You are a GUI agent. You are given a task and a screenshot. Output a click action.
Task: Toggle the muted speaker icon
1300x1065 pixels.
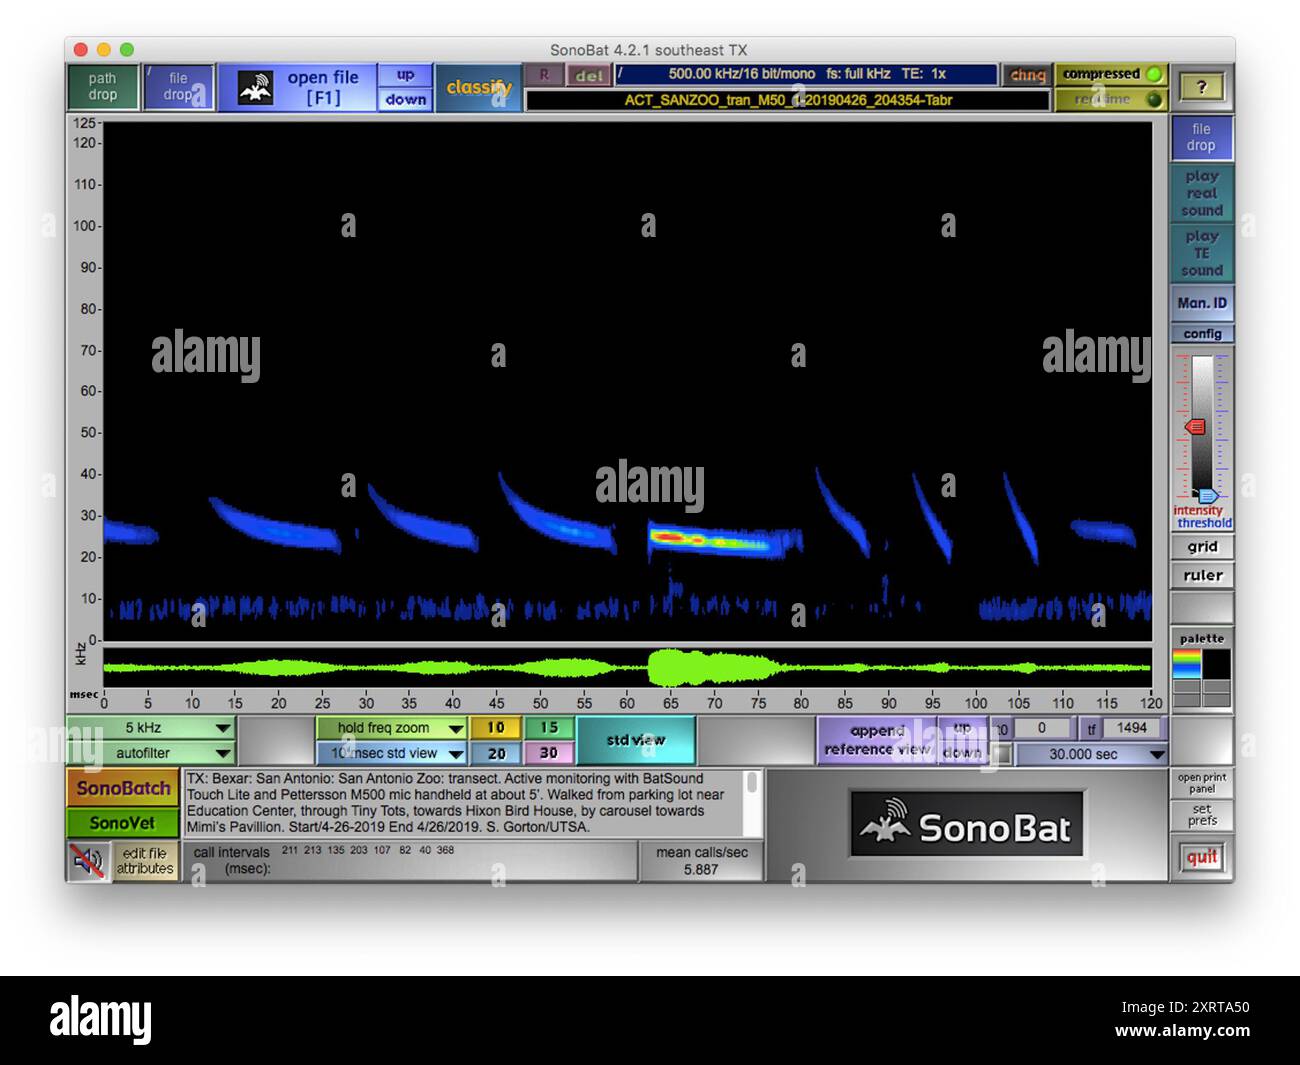88,860
